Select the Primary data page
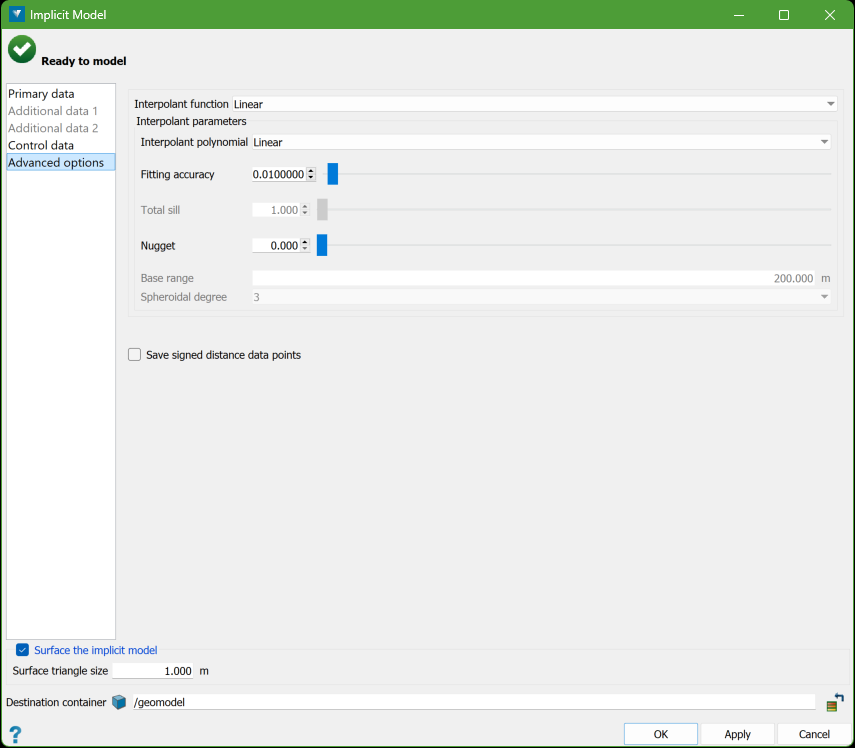 [41, 94]
